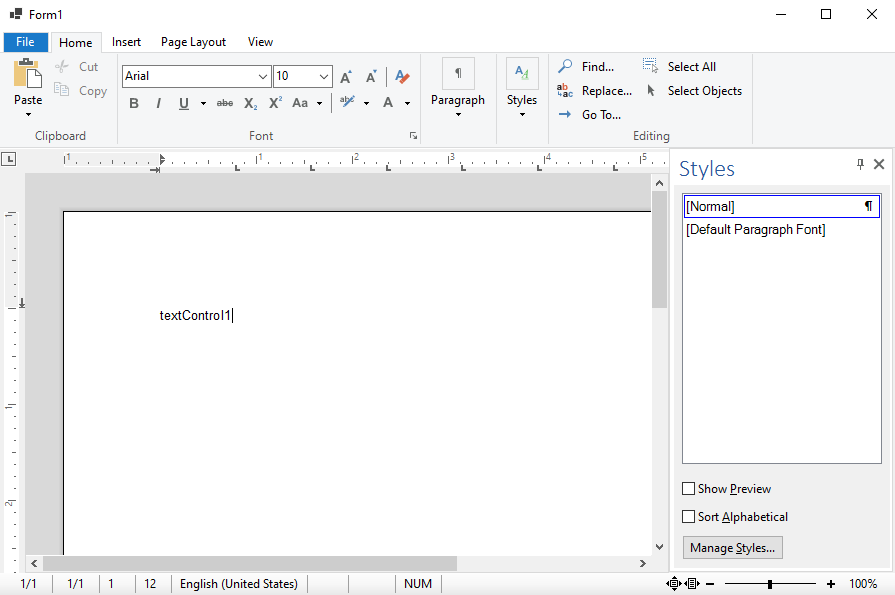Clear formatting with the eraser A icon
The width and height of the screenshot is (895, 595).
pyautogui.click(x=402, y=77)
